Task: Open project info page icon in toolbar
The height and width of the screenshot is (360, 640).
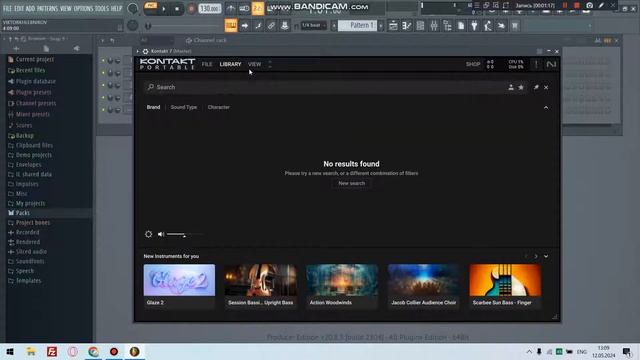Action: pos(461,26)
